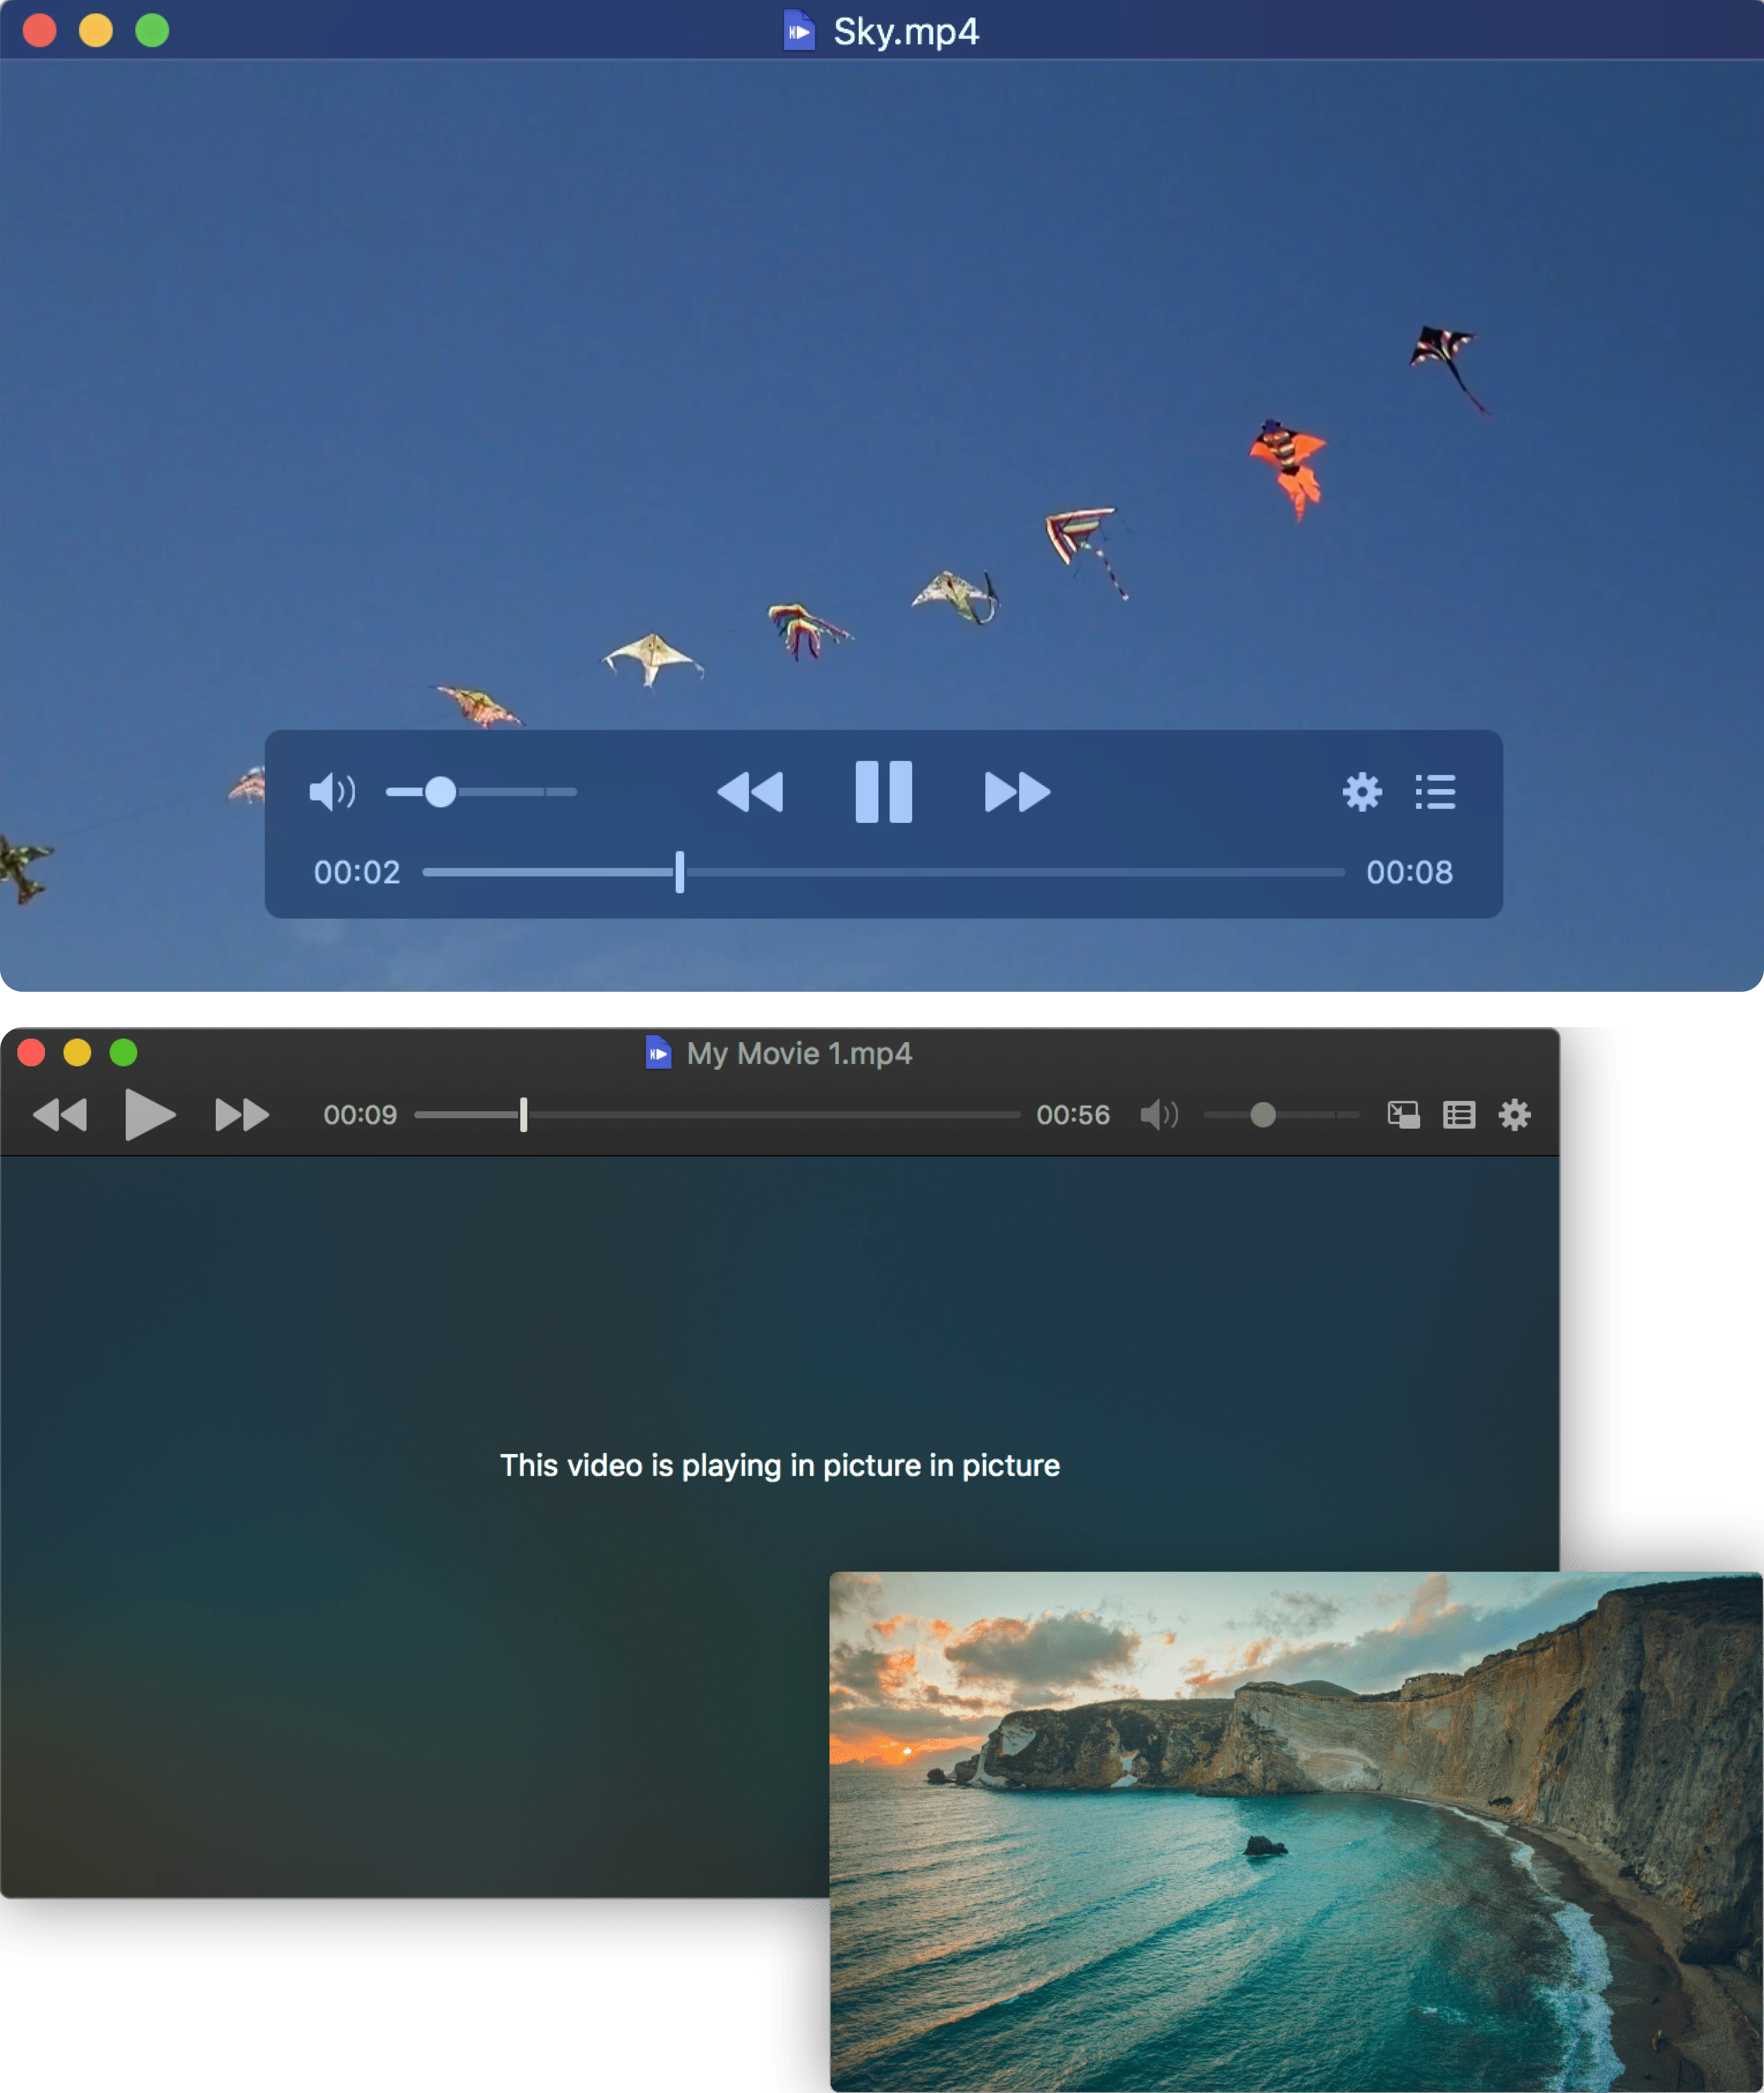Minimize the Sky.mp4 window
The image size is (1764, 2093).
96,30
